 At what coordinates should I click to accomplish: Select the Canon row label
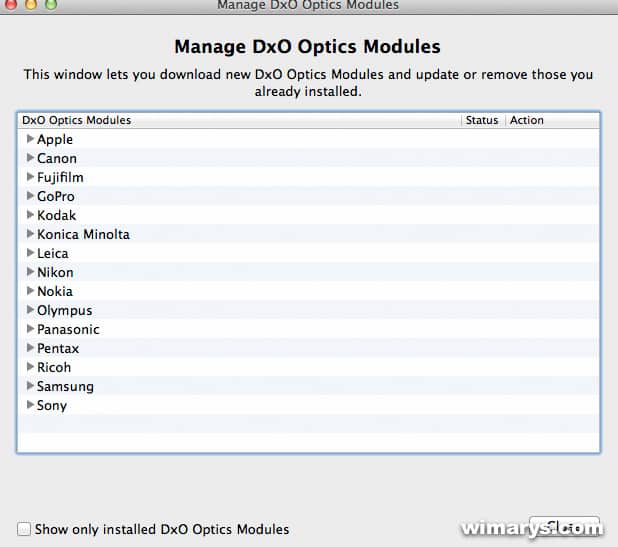pos(57,158)
